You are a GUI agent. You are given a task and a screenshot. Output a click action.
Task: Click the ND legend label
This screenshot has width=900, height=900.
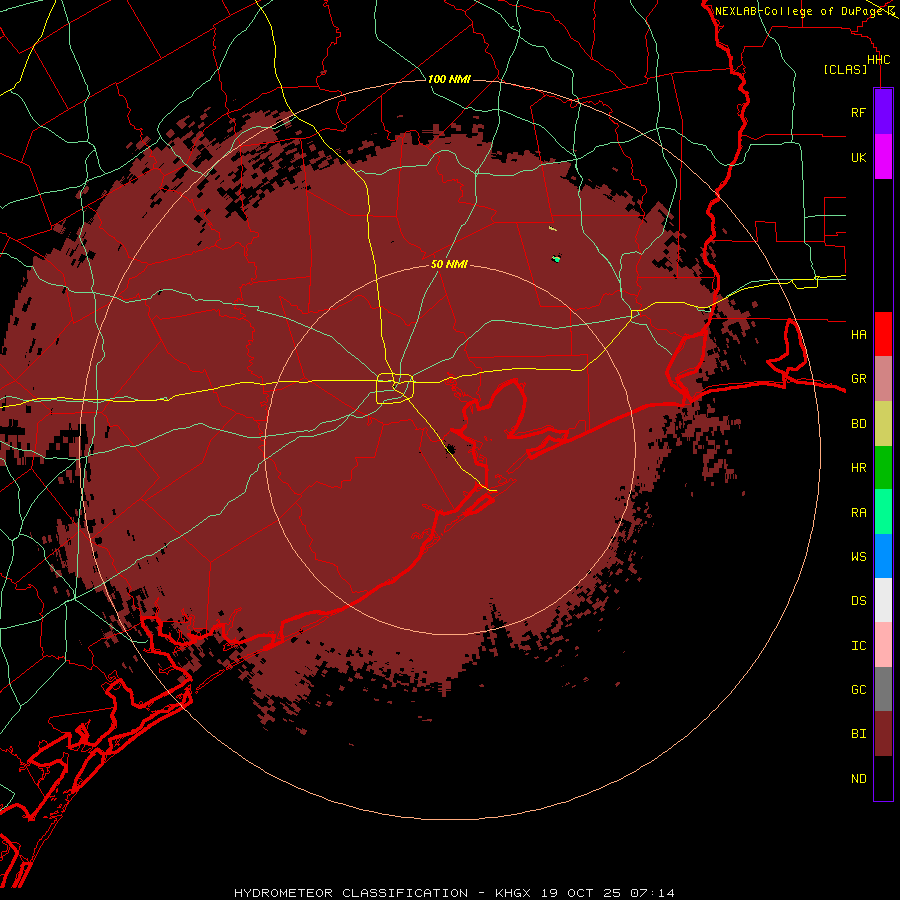click(859, 779)
